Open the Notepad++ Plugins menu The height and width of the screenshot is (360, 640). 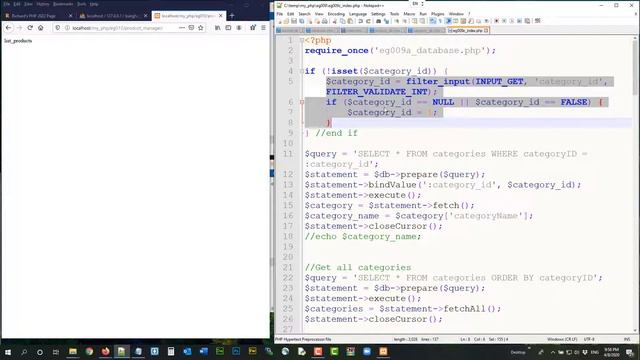point(438,14)
